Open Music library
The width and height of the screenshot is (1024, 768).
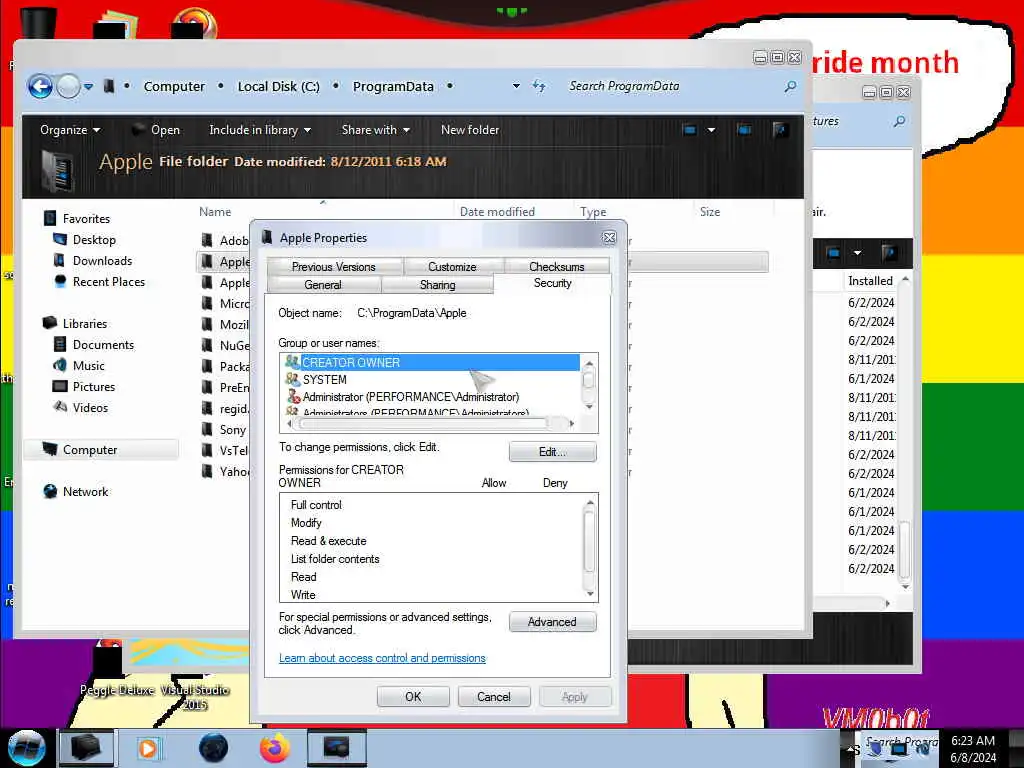[x=88, y=366]
